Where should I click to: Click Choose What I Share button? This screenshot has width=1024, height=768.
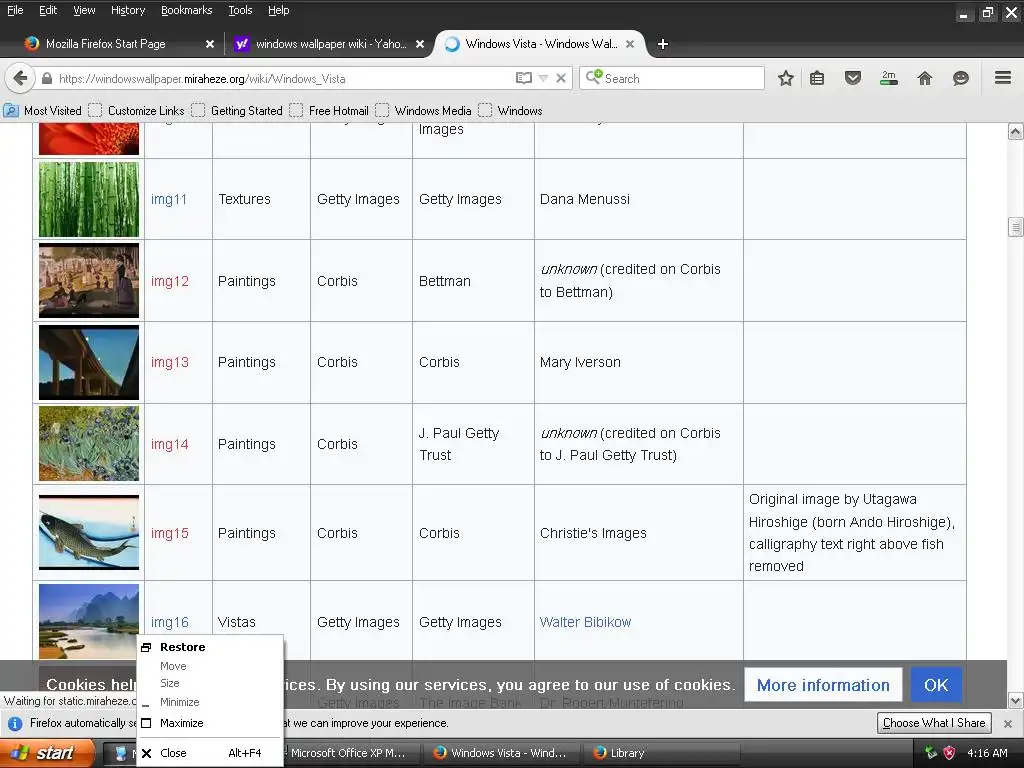coord(934,723)
